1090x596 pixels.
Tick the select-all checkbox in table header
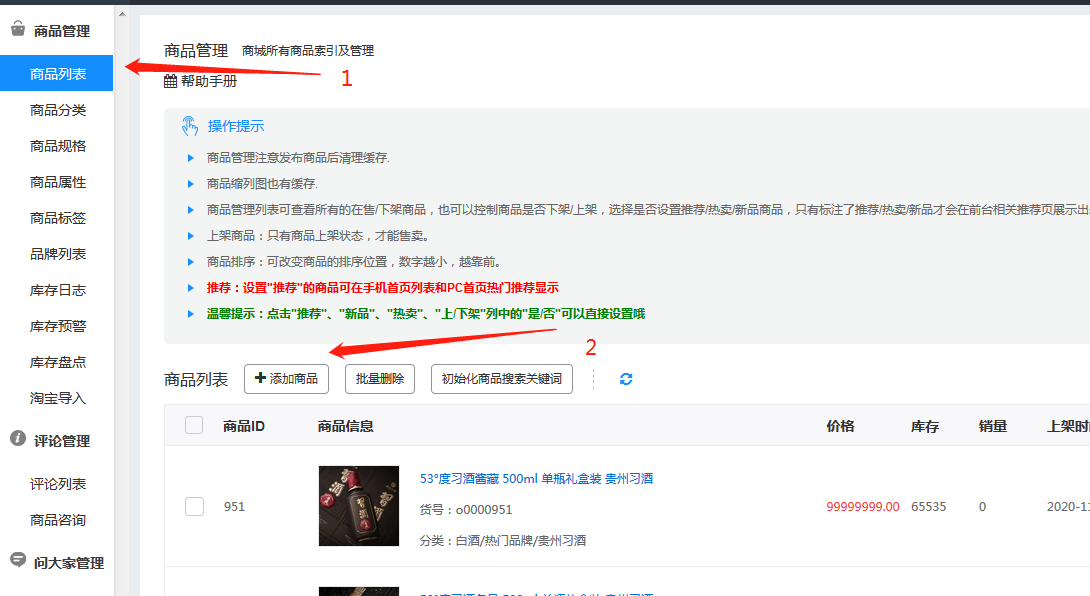(x=194, y=425)
